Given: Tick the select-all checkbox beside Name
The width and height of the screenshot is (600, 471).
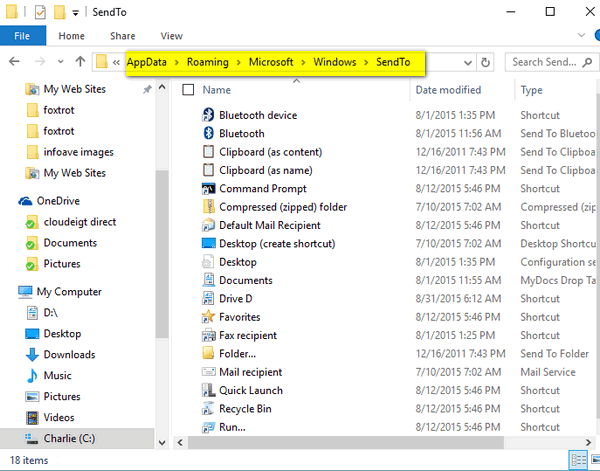Looking at the screenshot, I should (188, 90).
